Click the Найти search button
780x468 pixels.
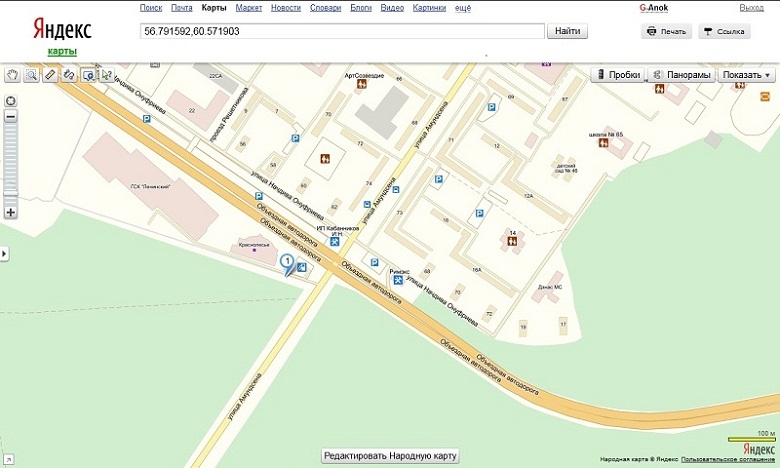(567, 31)
